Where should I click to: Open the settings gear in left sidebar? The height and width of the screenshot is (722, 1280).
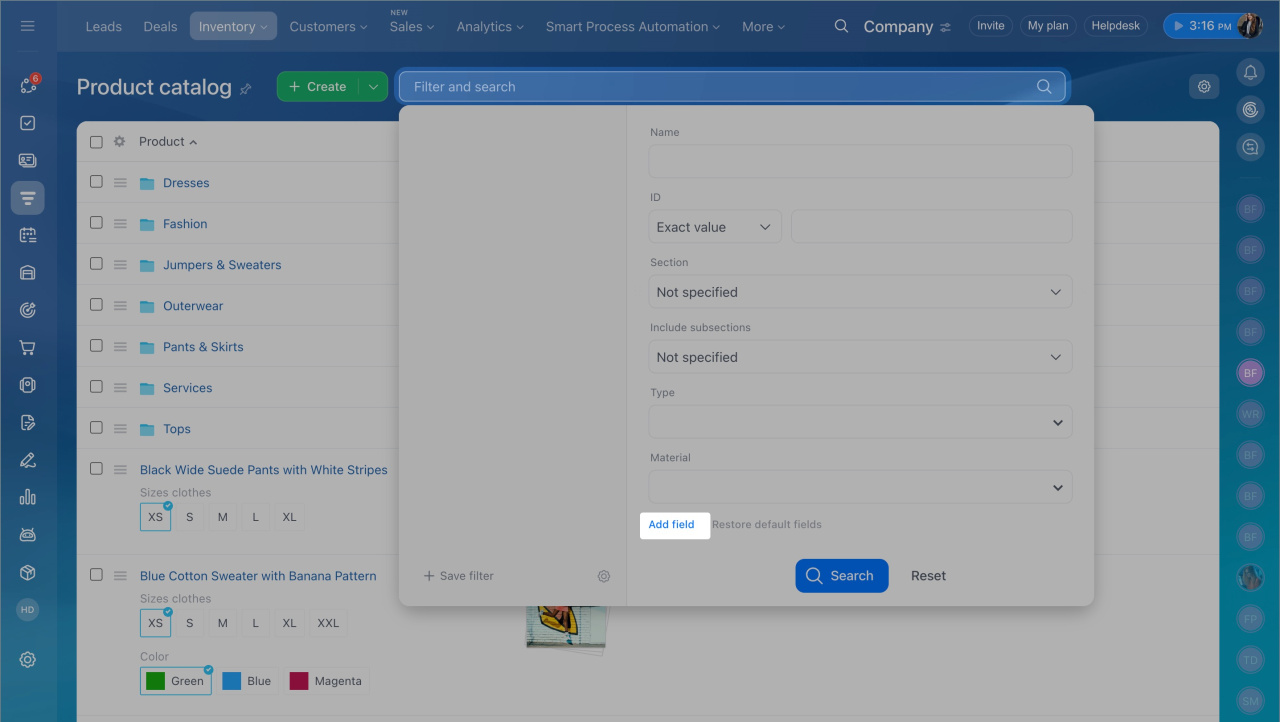(28, 660)
